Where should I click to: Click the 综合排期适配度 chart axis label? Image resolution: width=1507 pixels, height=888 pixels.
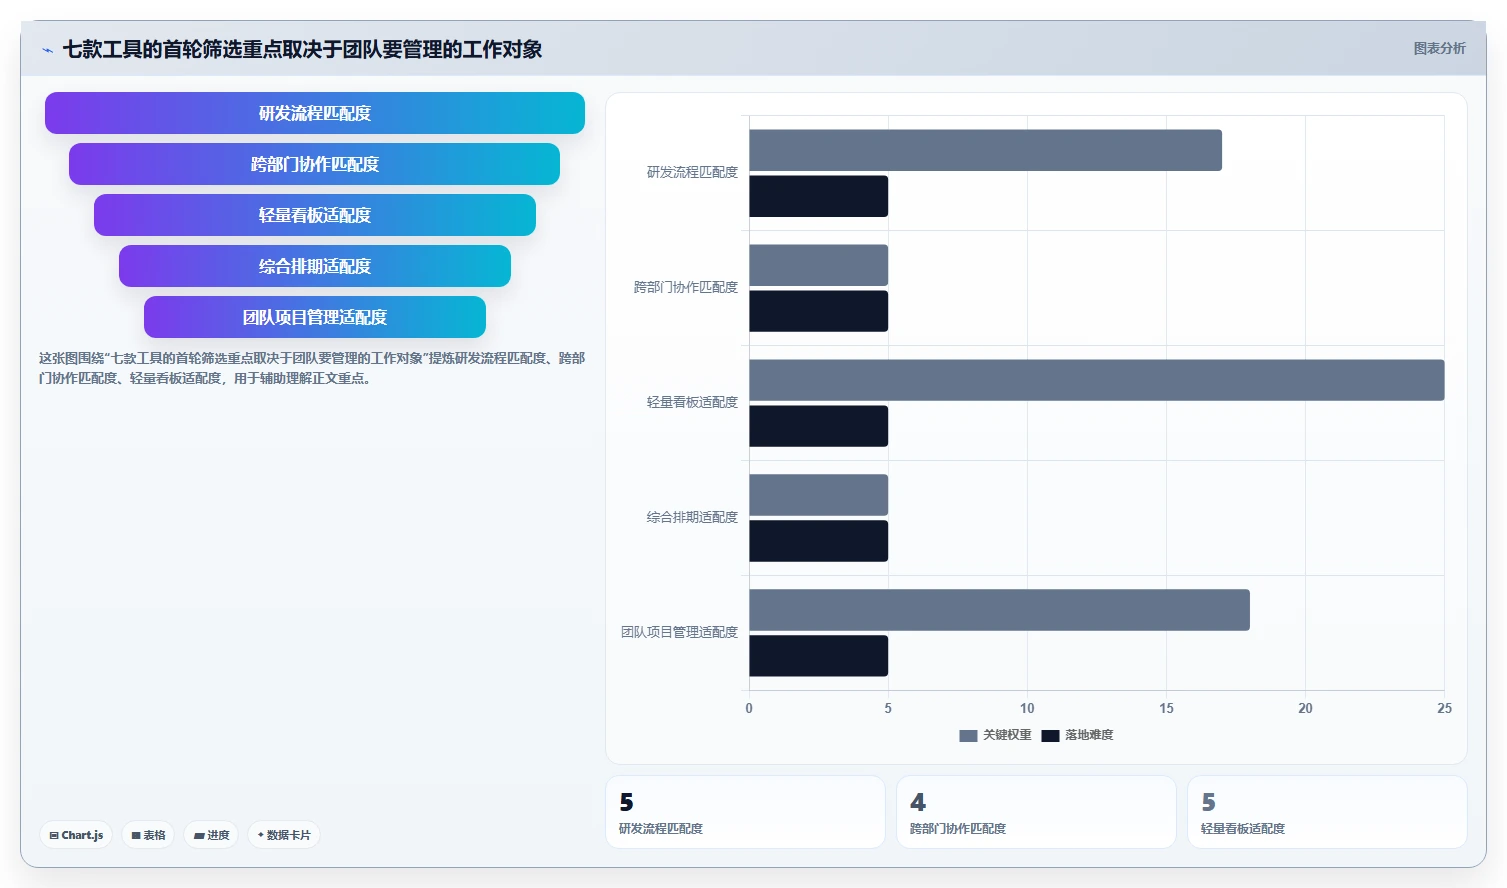pyautogui.click(x=692, y=518)
